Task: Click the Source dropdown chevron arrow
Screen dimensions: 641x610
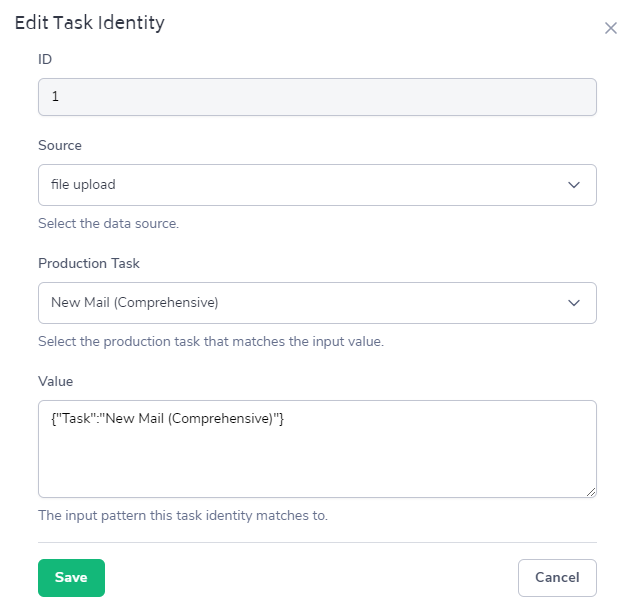Action: point(574,185)
